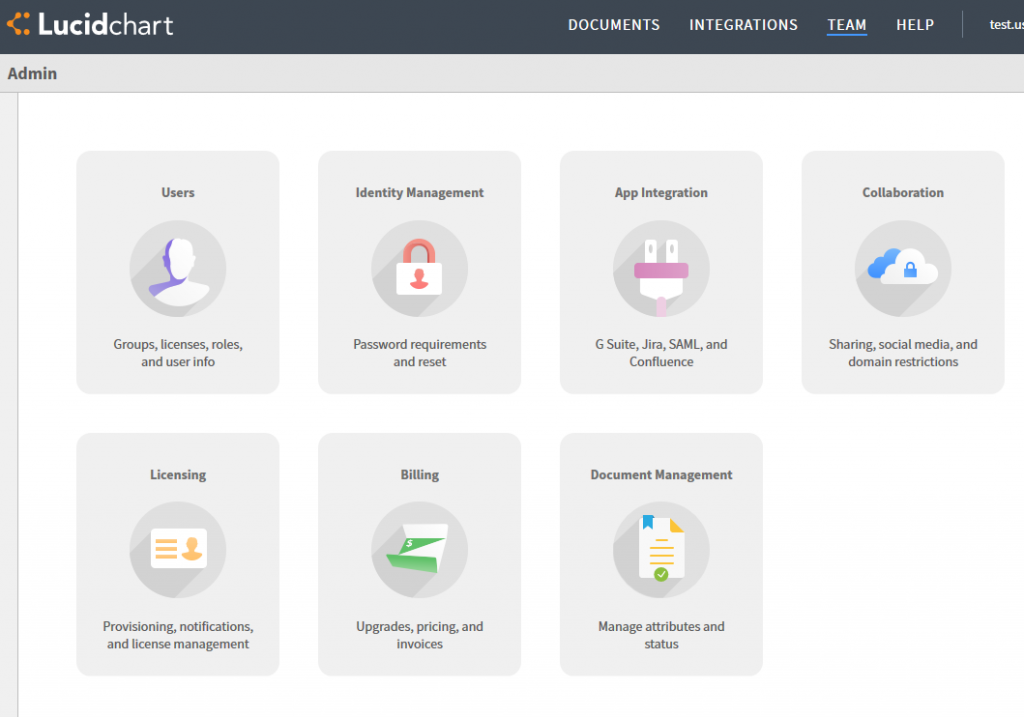Click 'Manage attributes and status' text
1024x717 pixels.
point(661,635)
